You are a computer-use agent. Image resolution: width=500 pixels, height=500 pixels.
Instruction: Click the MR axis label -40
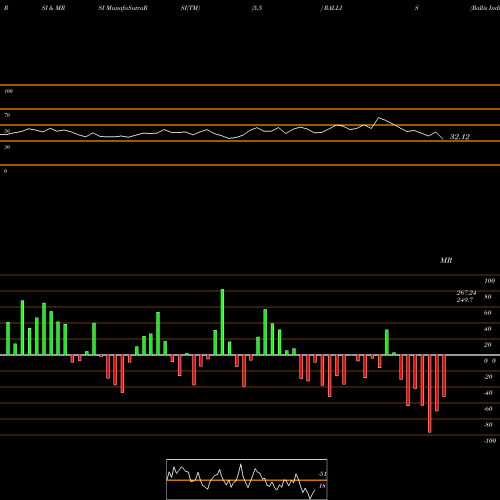(488, 393)
